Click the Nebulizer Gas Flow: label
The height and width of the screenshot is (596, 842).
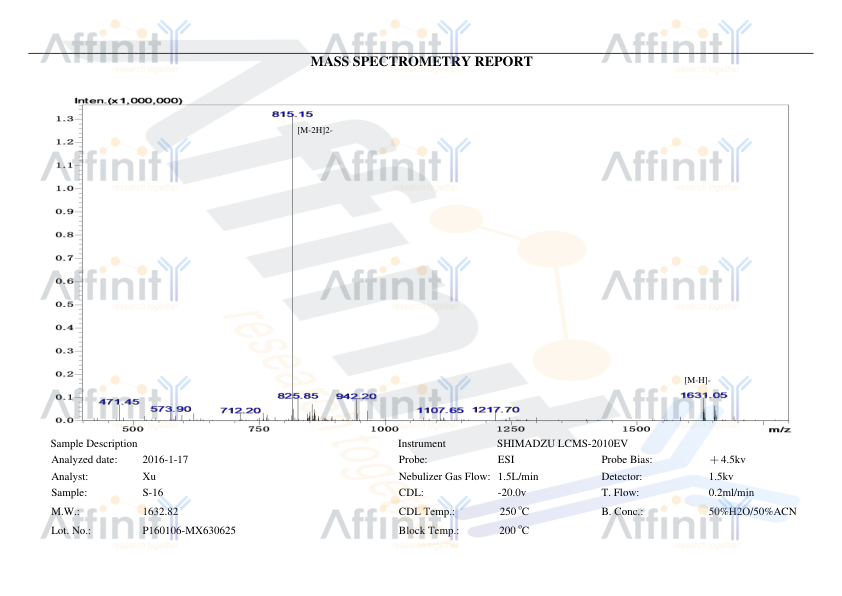point(445,476)
